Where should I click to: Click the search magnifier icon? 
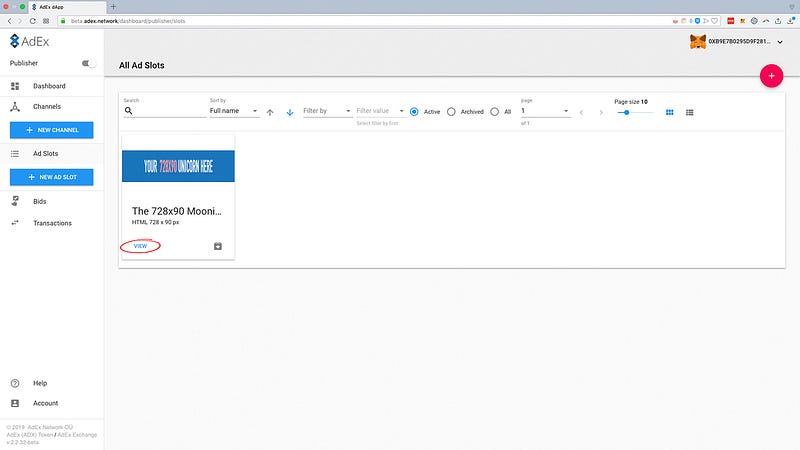(x=129, y=111)
